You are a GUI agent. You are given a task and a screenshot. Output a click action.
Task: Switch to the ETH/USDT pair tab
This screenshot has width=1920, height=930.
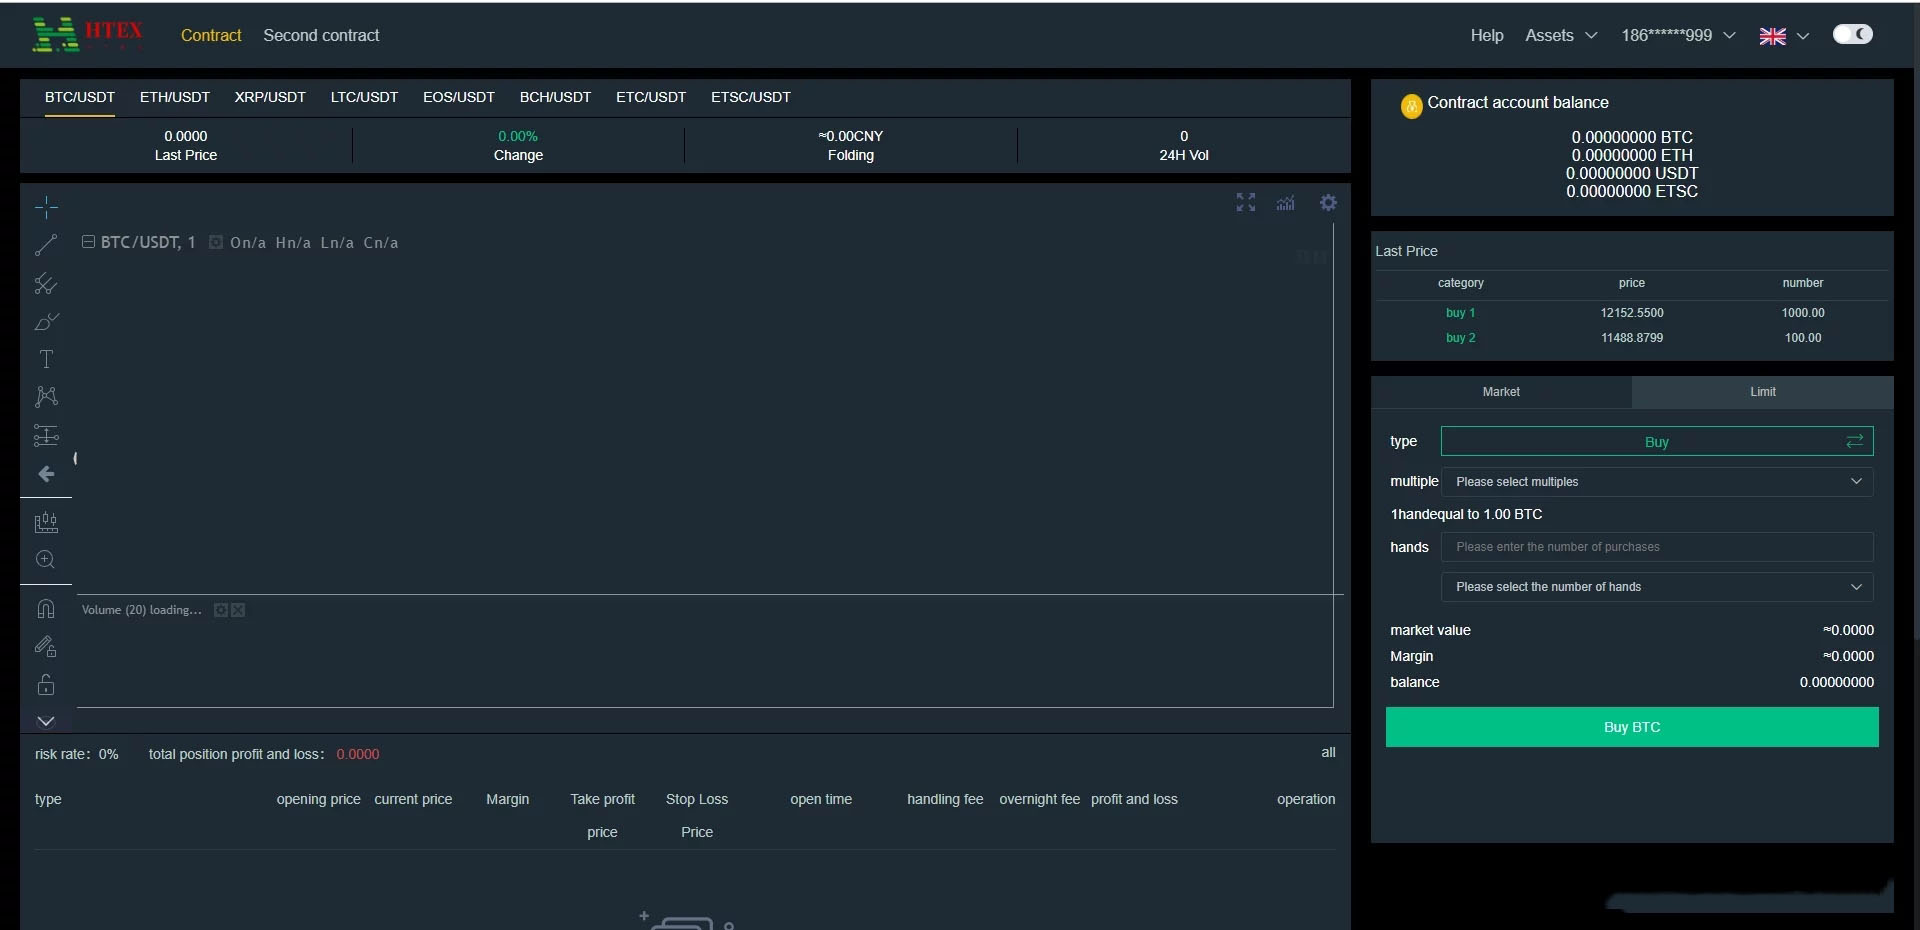[175, 97]
